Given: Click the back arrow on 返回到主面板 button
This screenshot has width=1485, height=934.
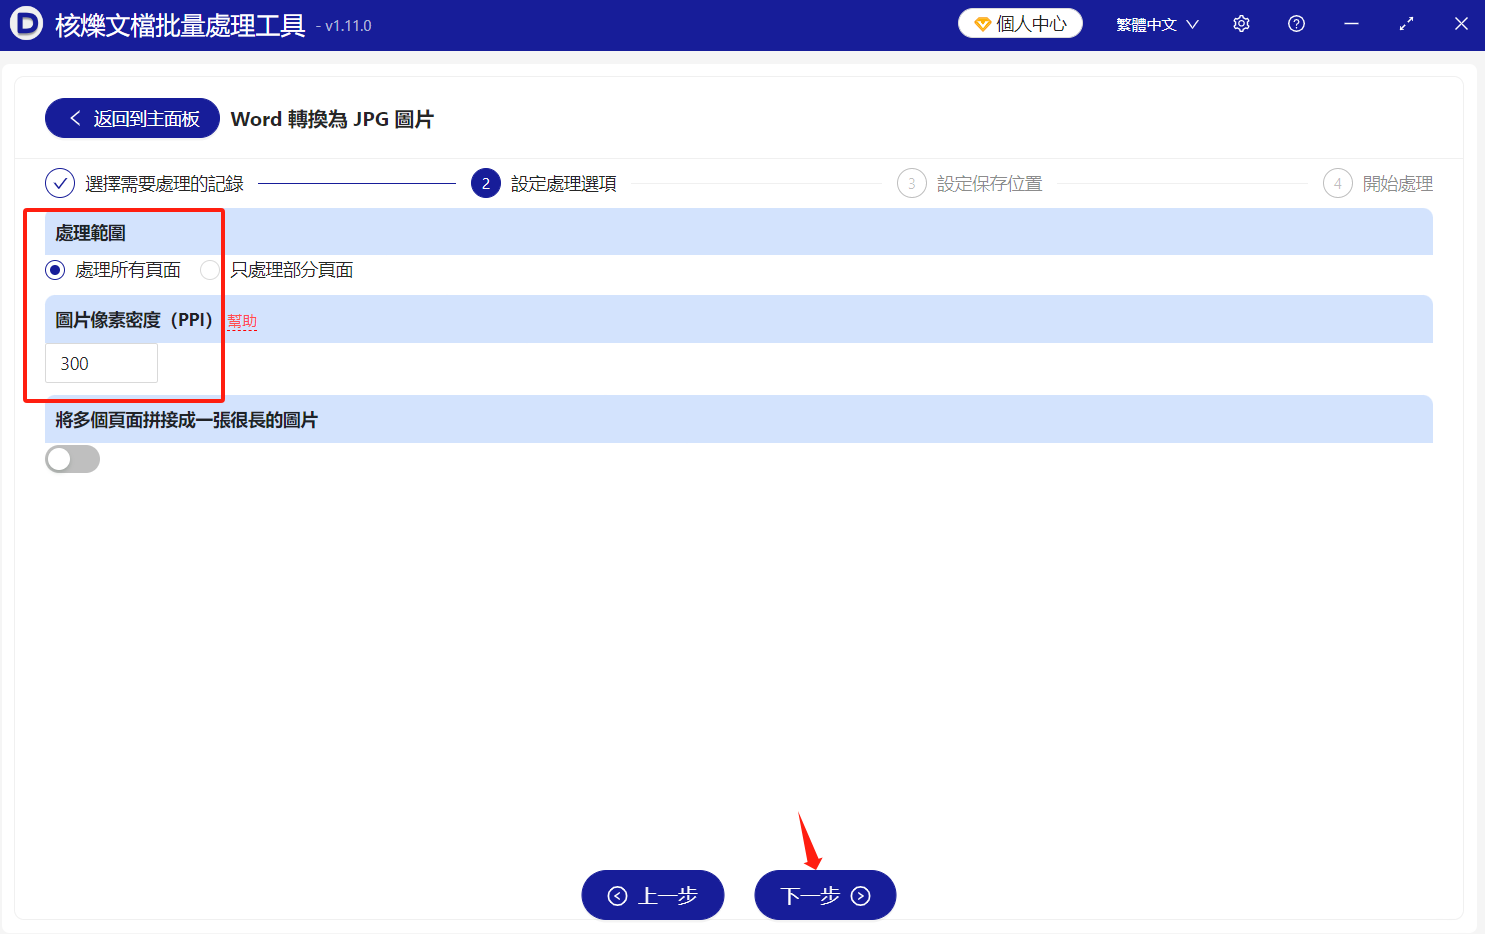Looking at the screenshot, I should pyautogui.click(x=75, y=118).
